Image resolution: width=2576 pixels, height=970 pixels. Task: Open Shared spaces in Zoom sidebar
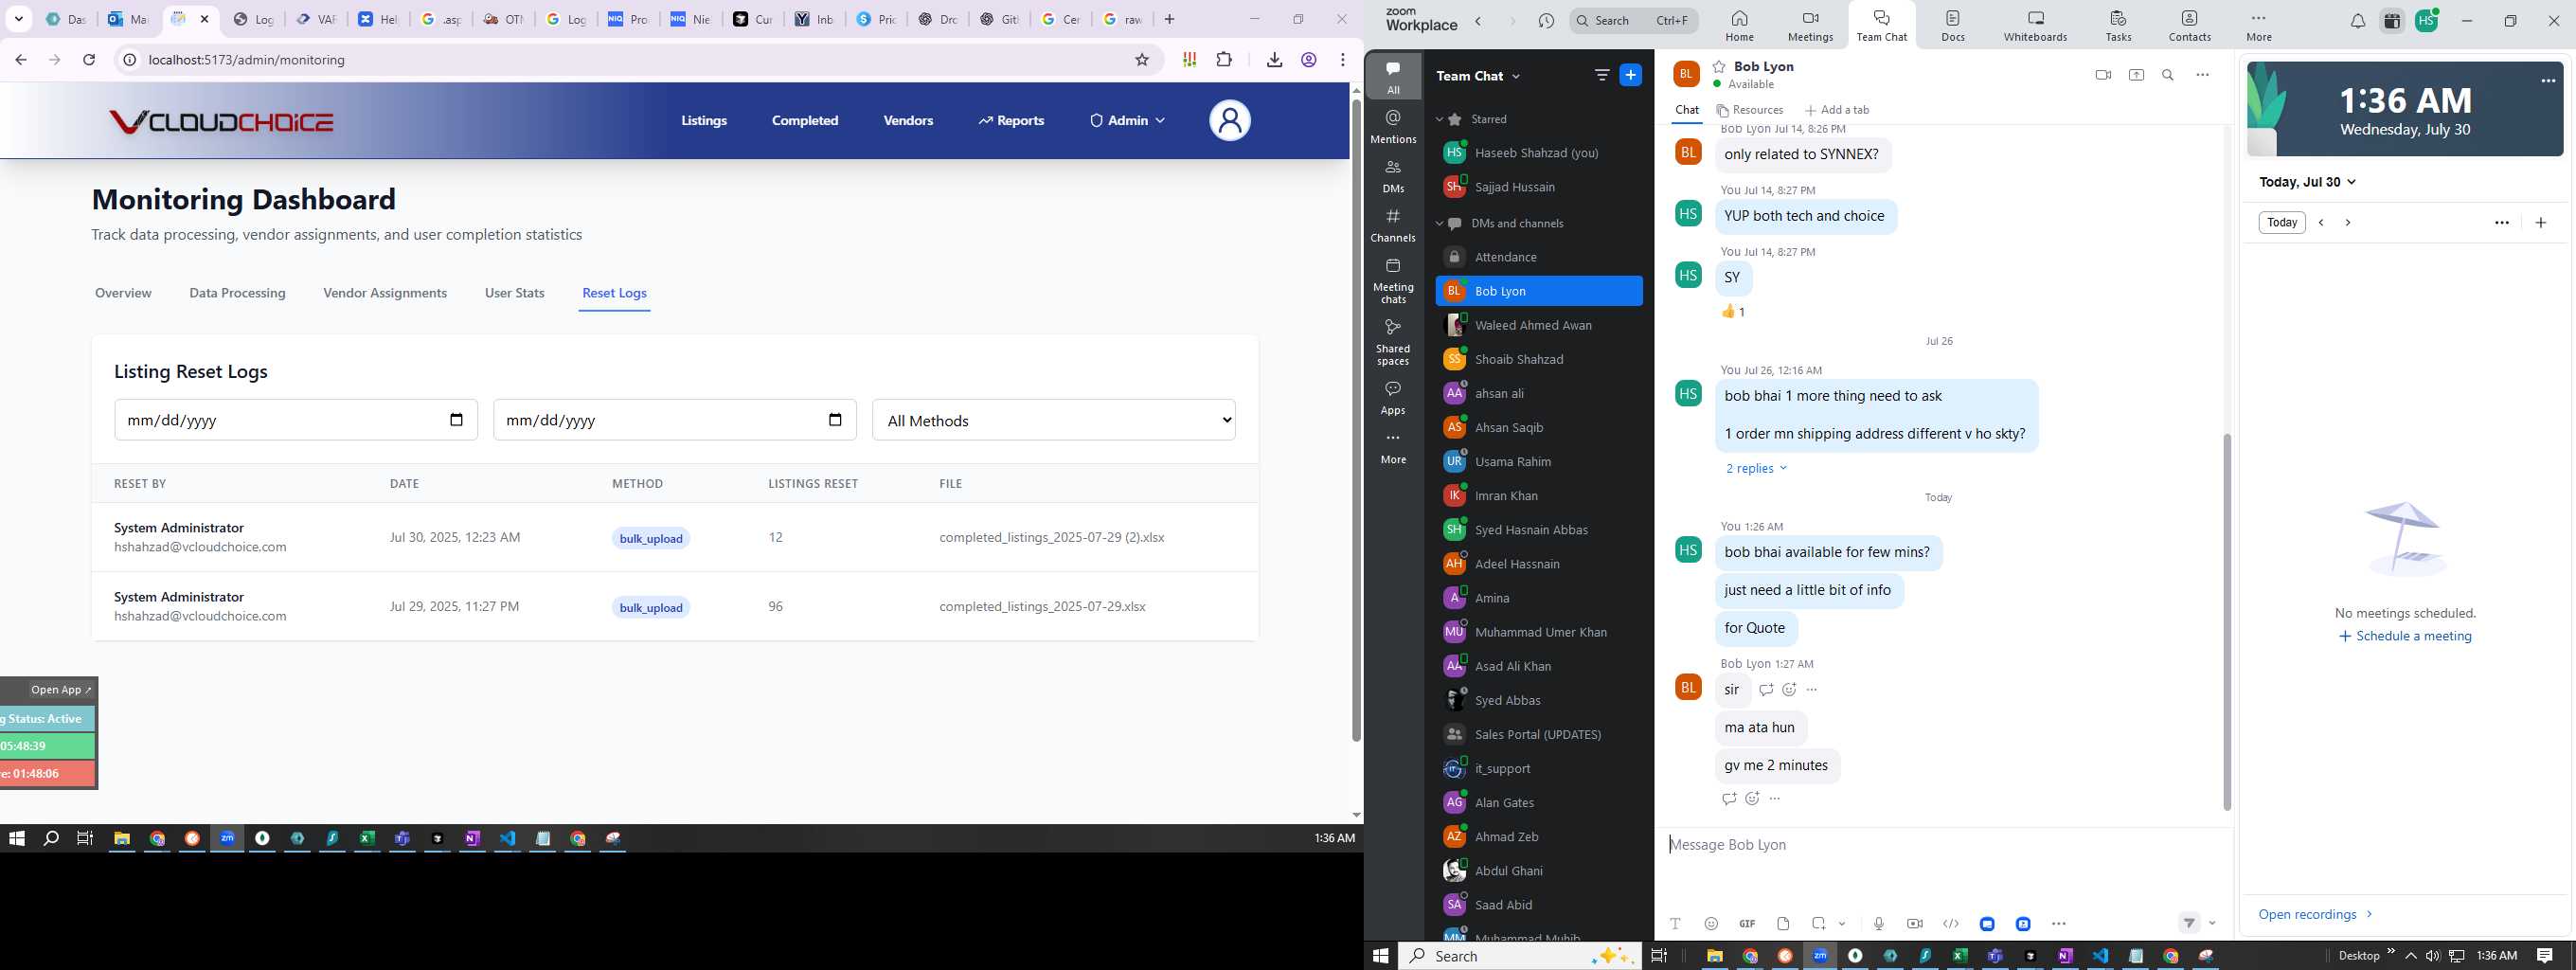[1393, 342]
